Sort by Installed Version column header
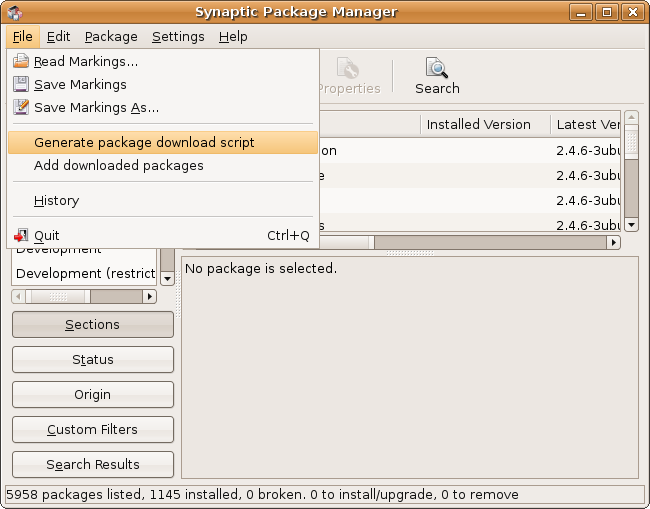 (x=485, y=124)
